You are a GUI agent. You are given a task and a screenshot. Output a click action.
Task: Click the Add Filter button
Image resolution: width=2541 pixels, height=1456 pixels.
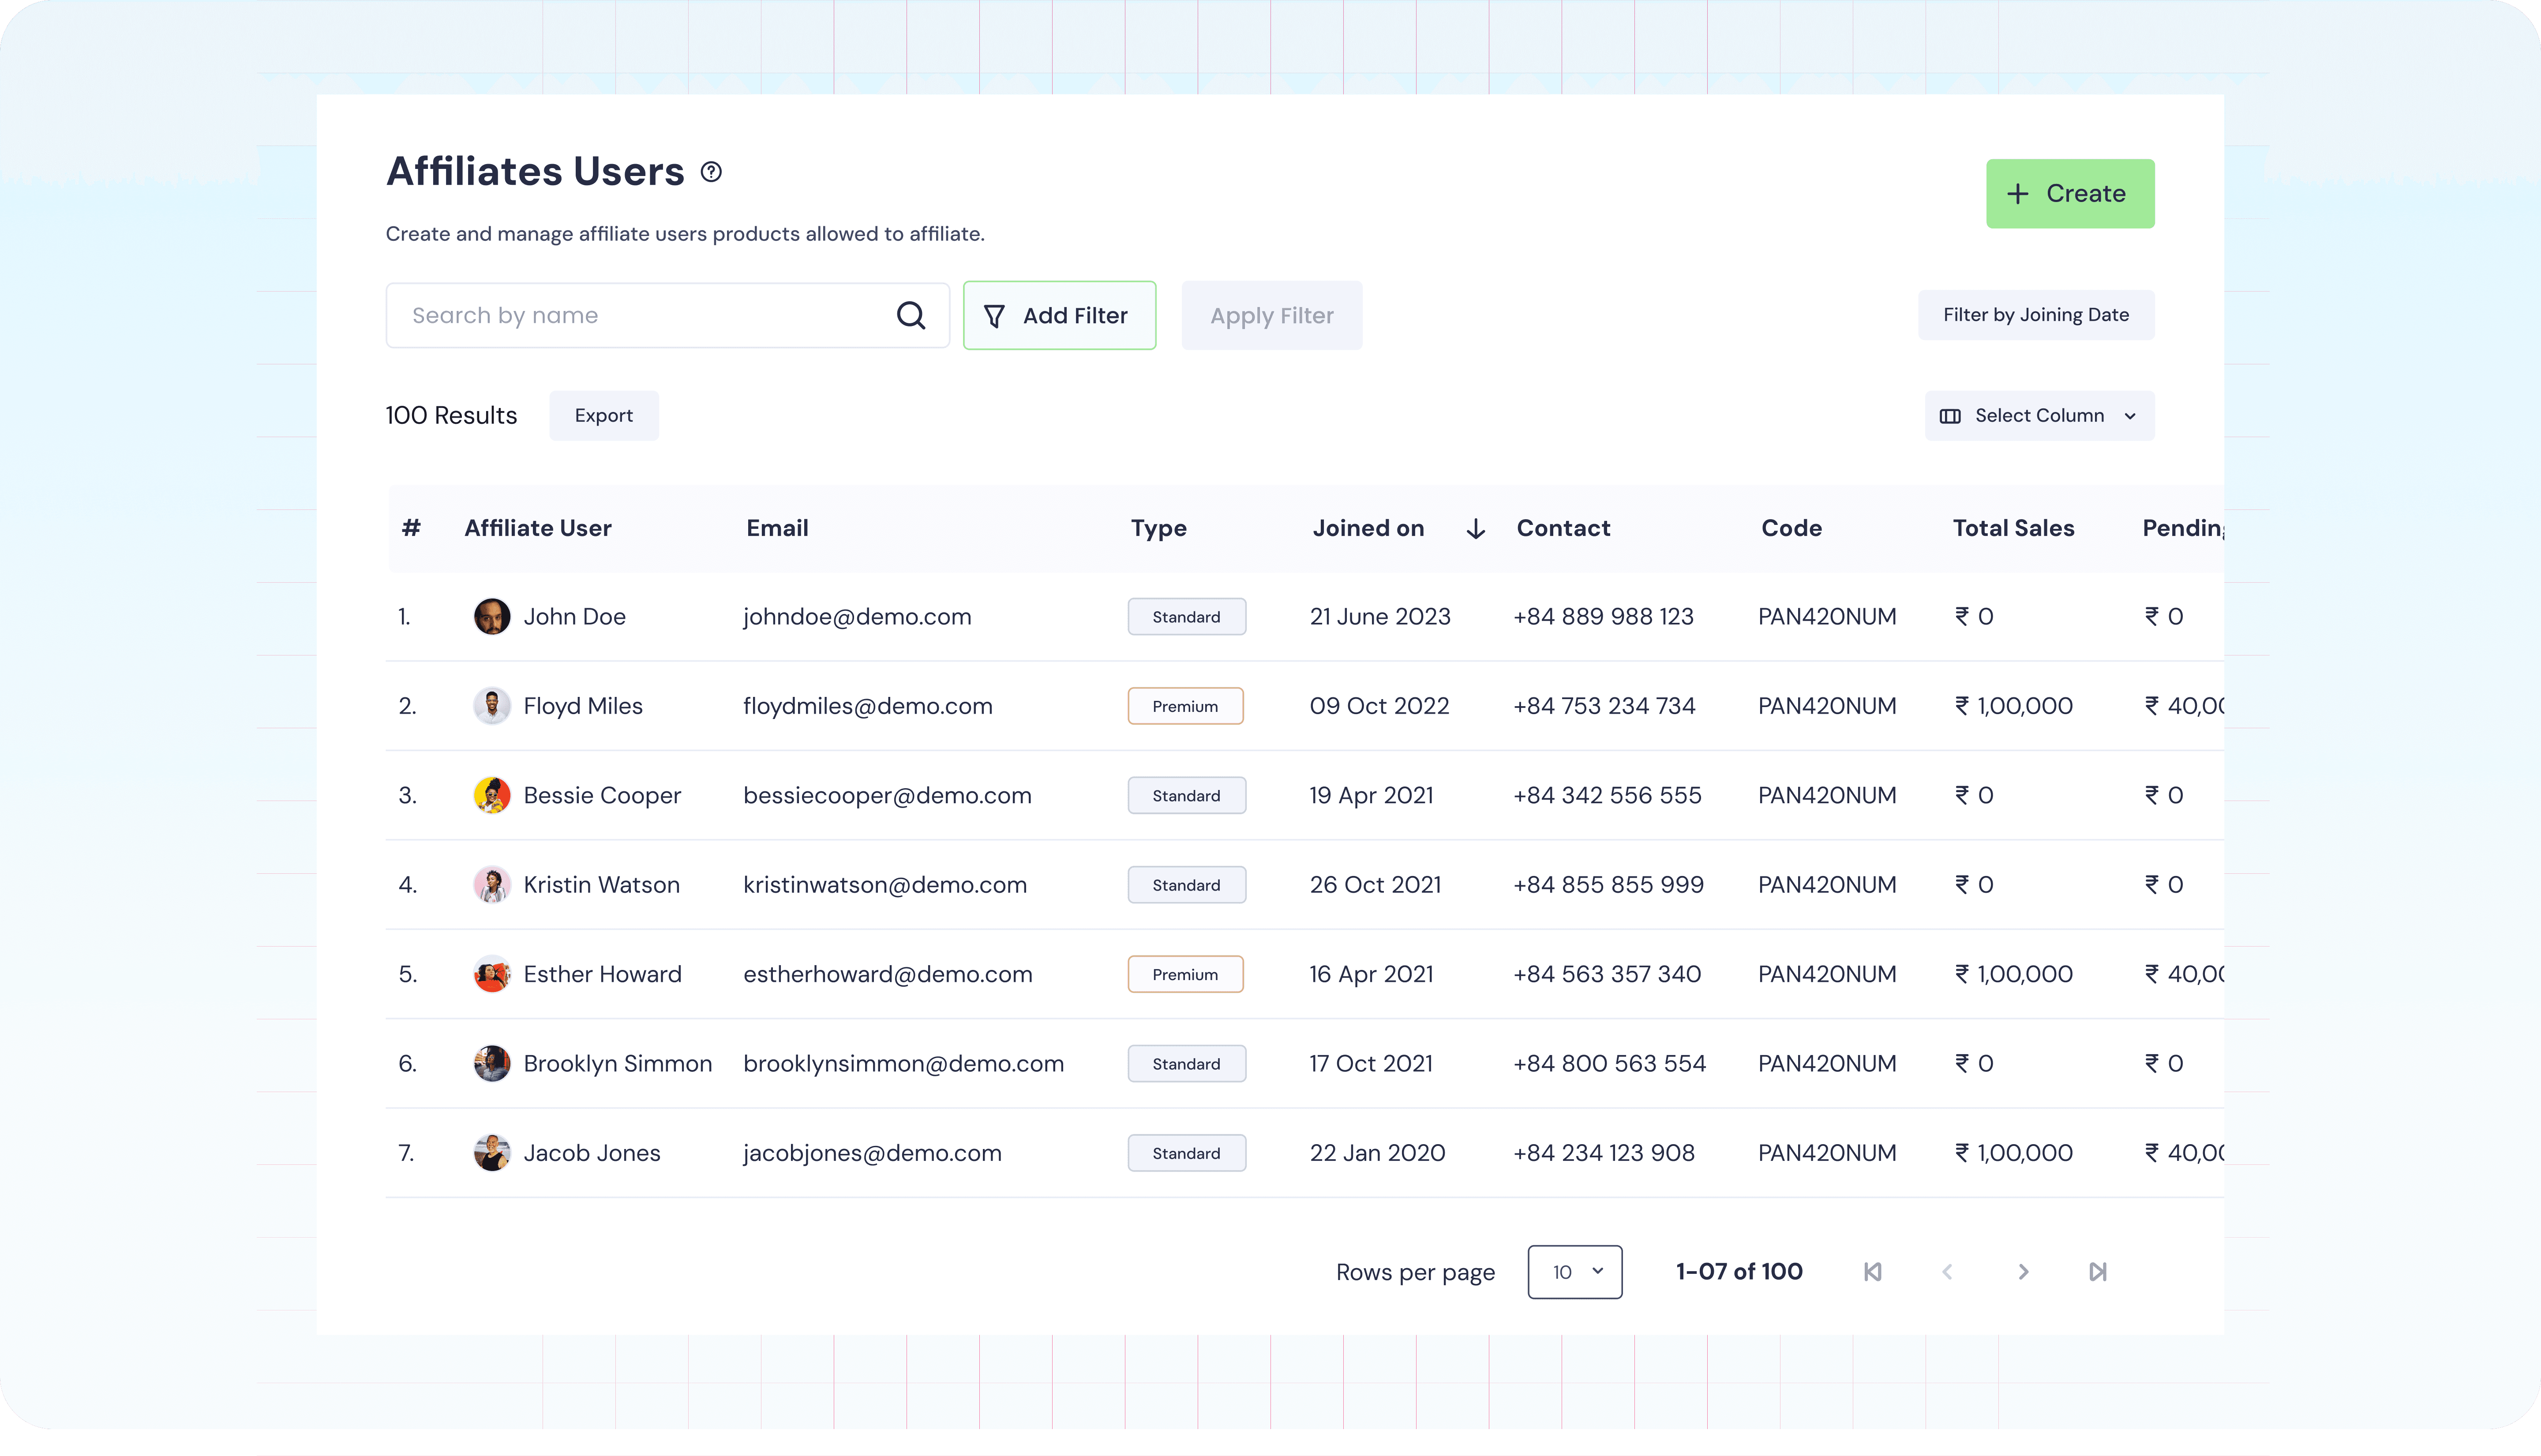(x=1059, y=316)
